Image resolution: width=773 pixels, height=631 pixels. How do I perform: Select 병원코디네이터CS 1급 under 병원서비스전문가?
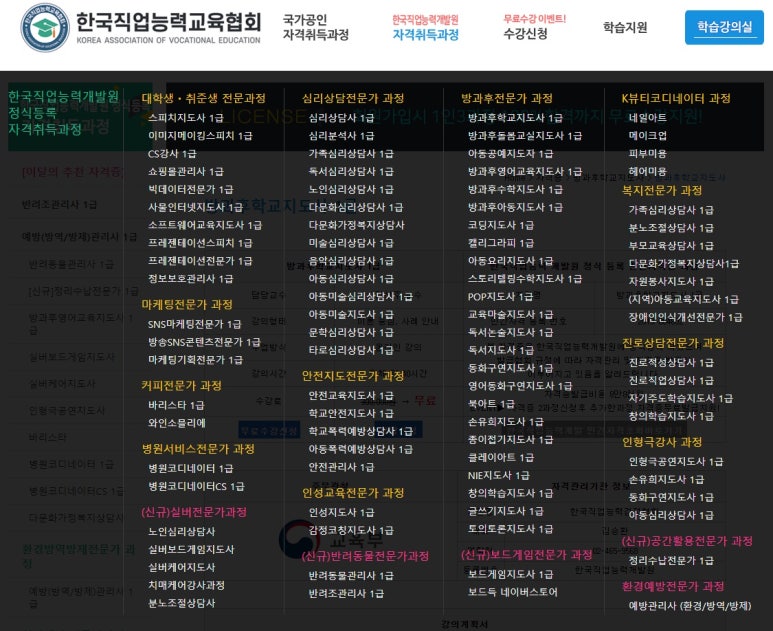196,486
